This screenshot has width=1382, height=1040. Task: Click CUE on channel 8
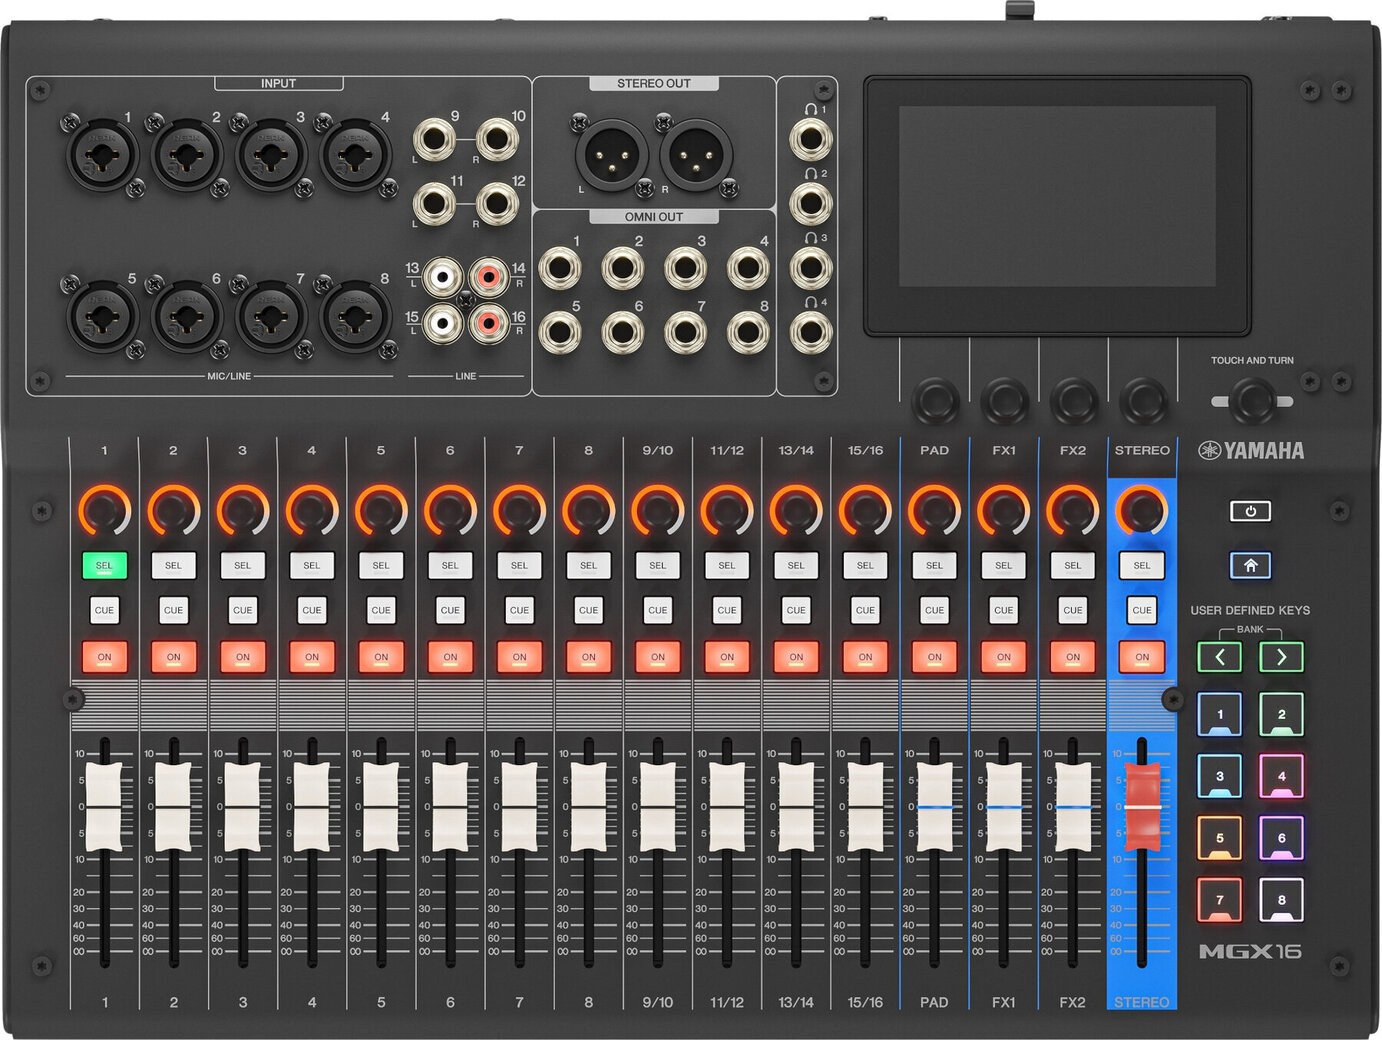[588, 610]
